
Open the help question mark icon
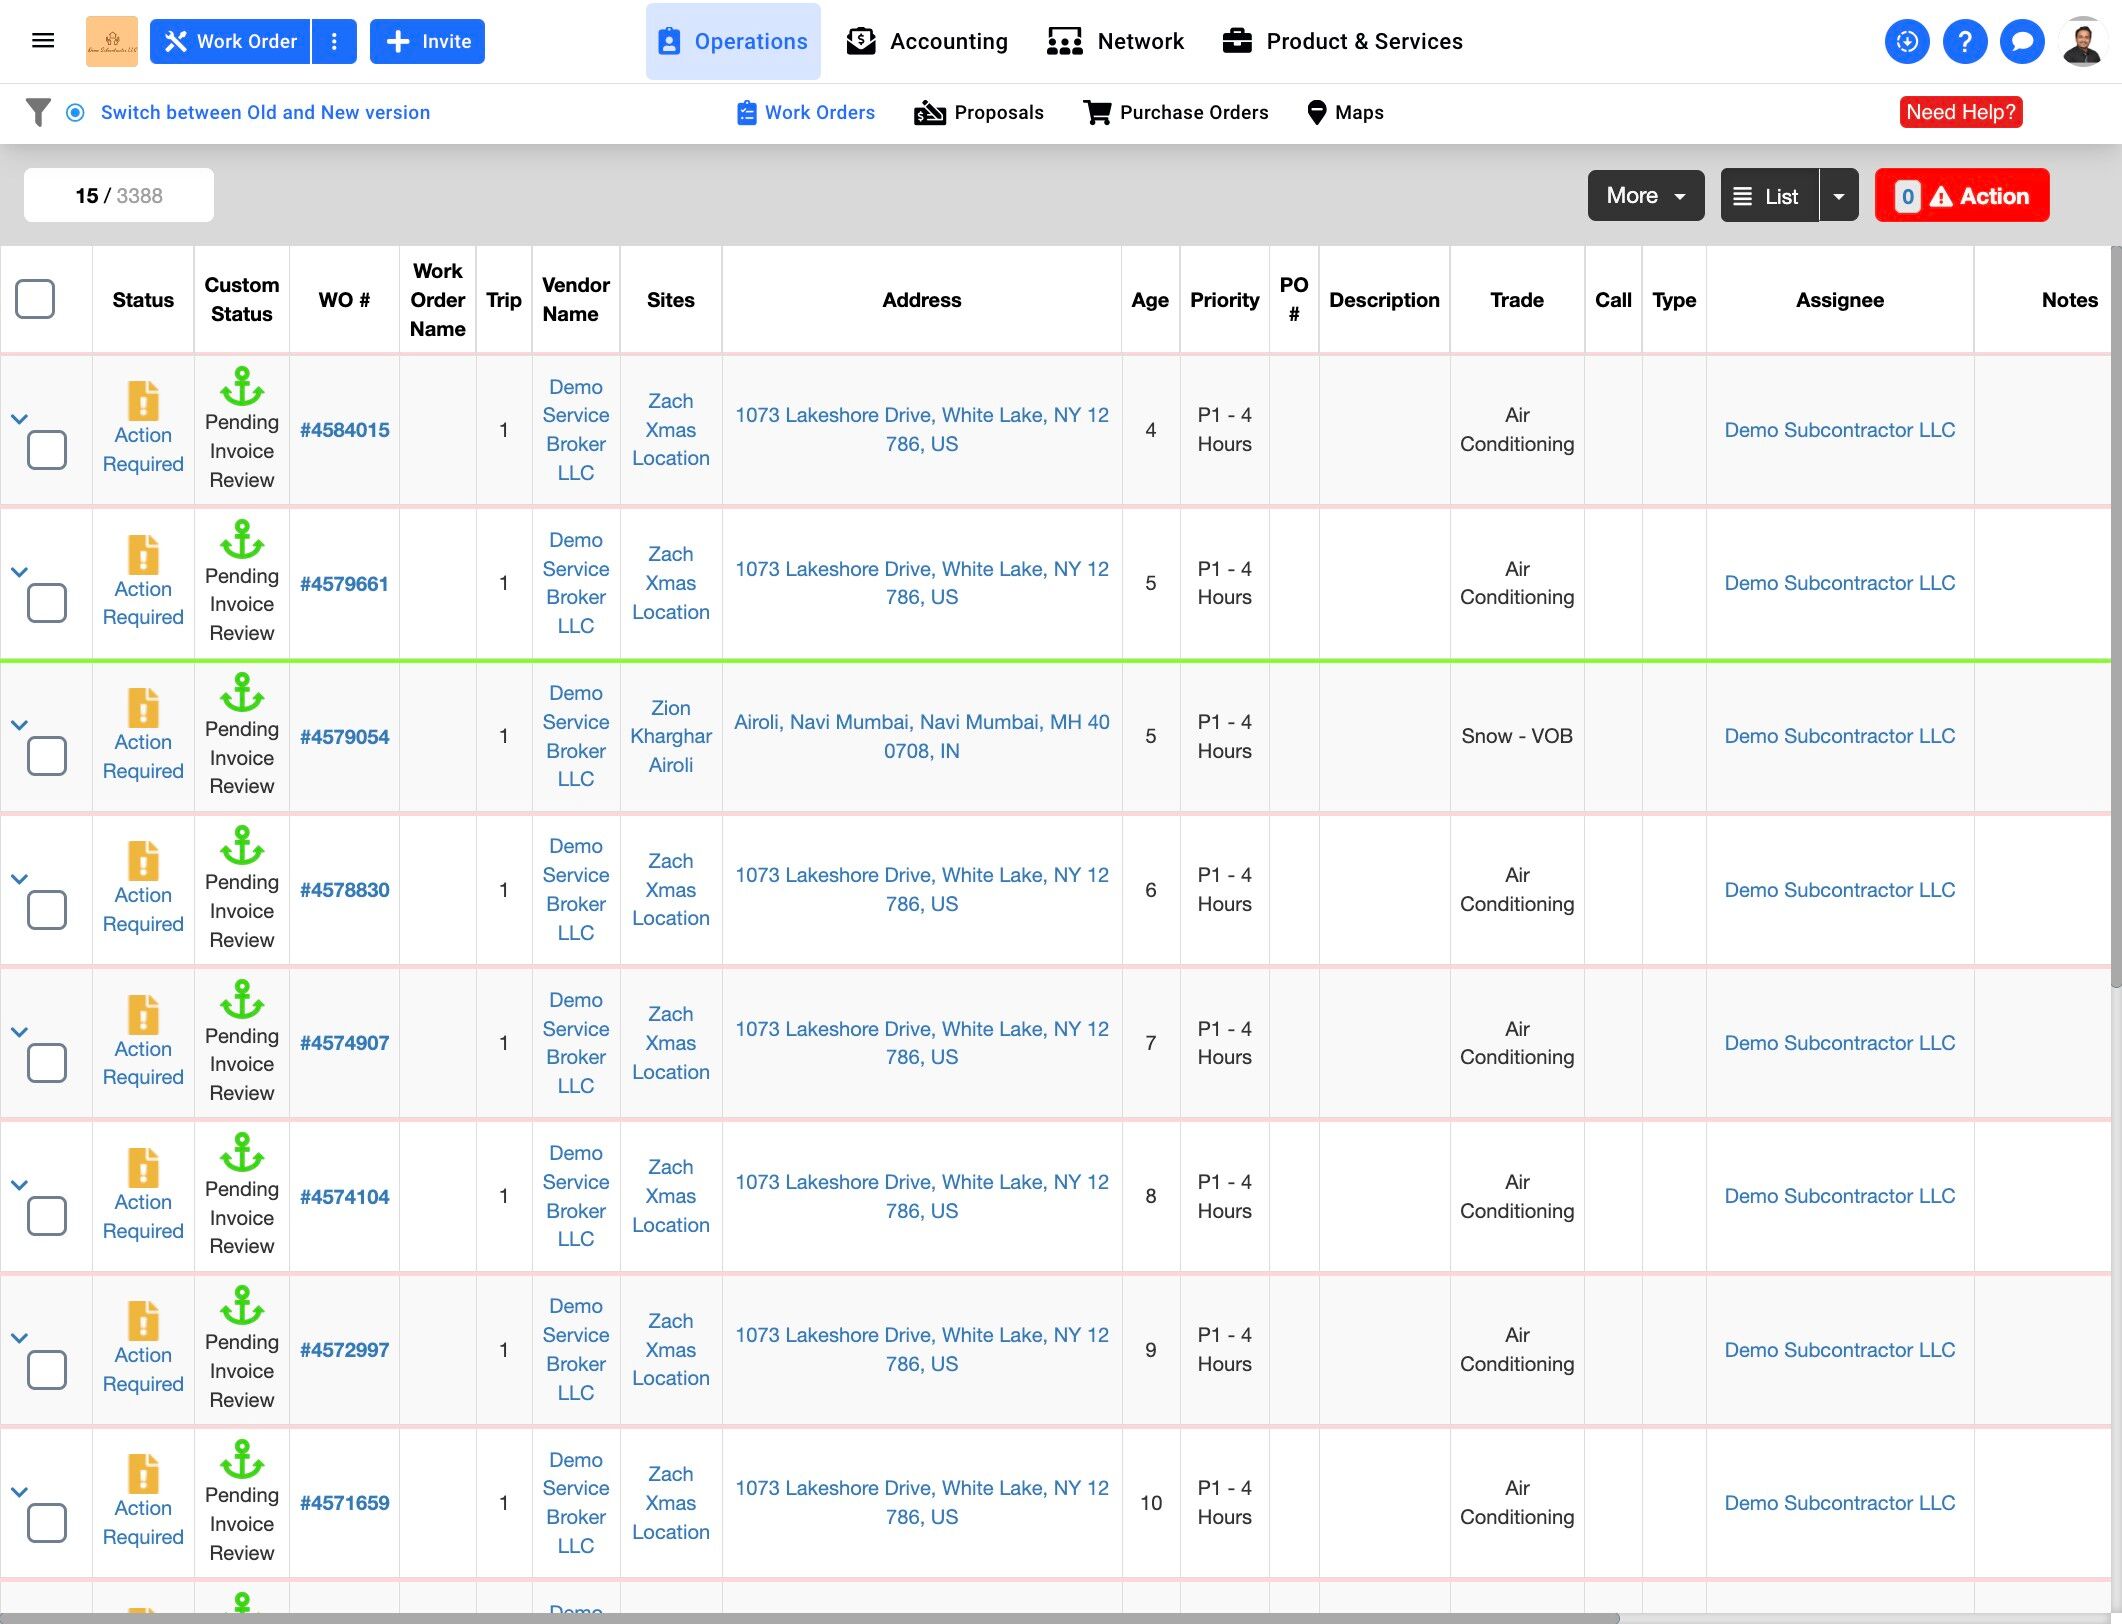point(1964,41)
